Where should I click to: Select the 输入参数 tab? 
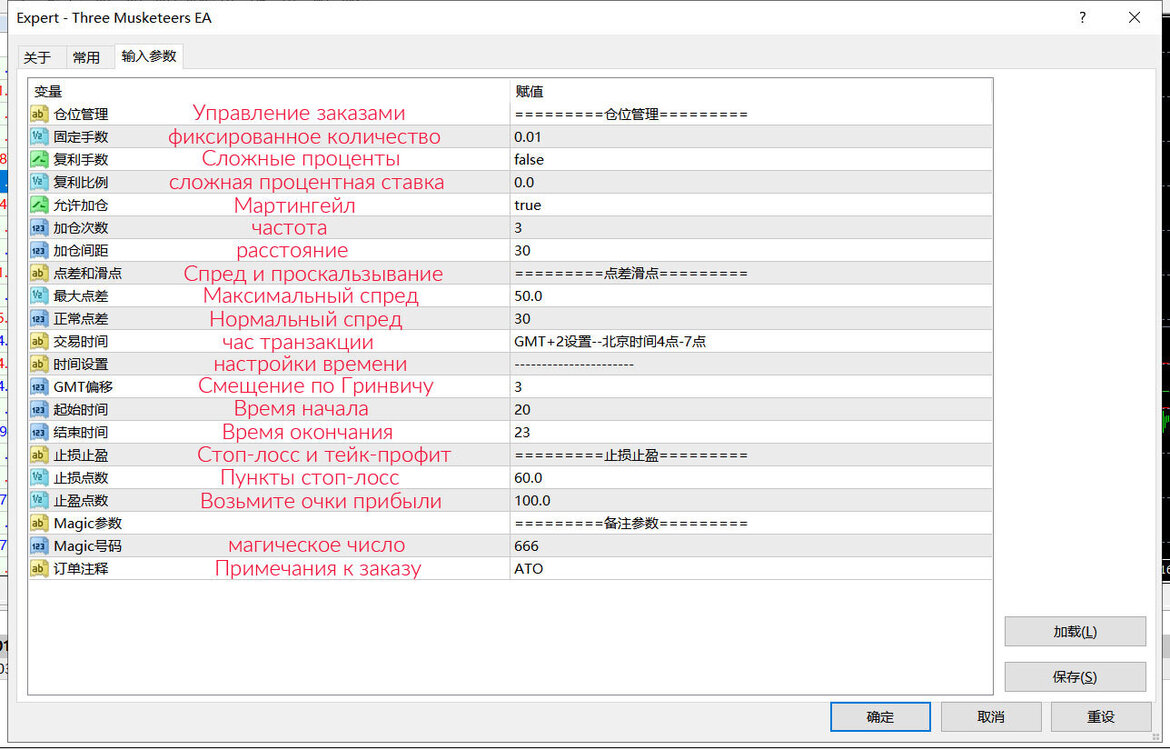(x=149, y=57)
